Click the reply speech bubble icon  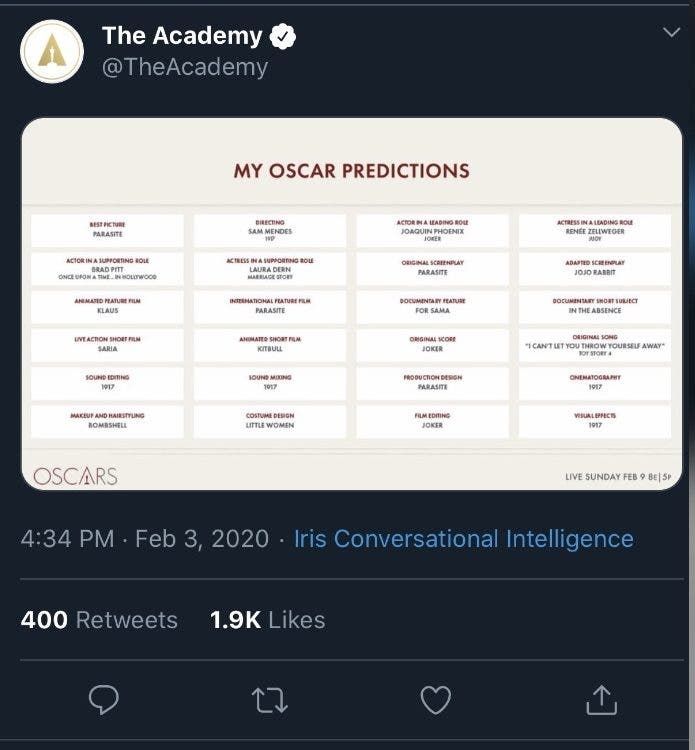104,699
